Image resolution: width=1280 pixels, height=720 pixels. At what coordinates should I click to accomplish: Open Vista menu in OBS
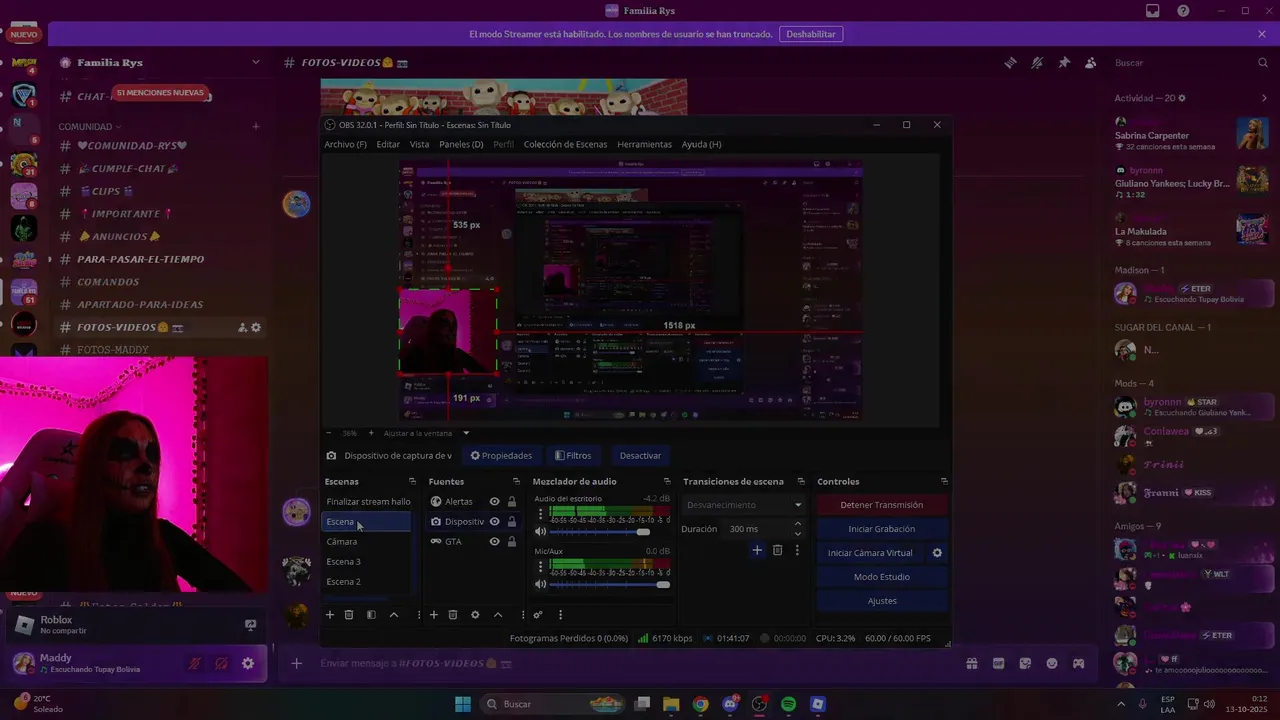(x=419, y=144)
